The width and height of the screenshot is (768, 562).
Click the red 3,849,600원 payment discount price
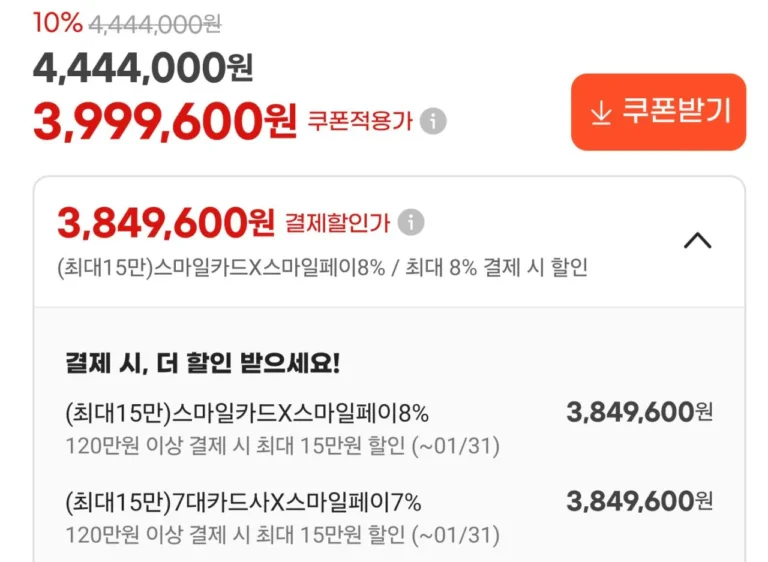165,223
